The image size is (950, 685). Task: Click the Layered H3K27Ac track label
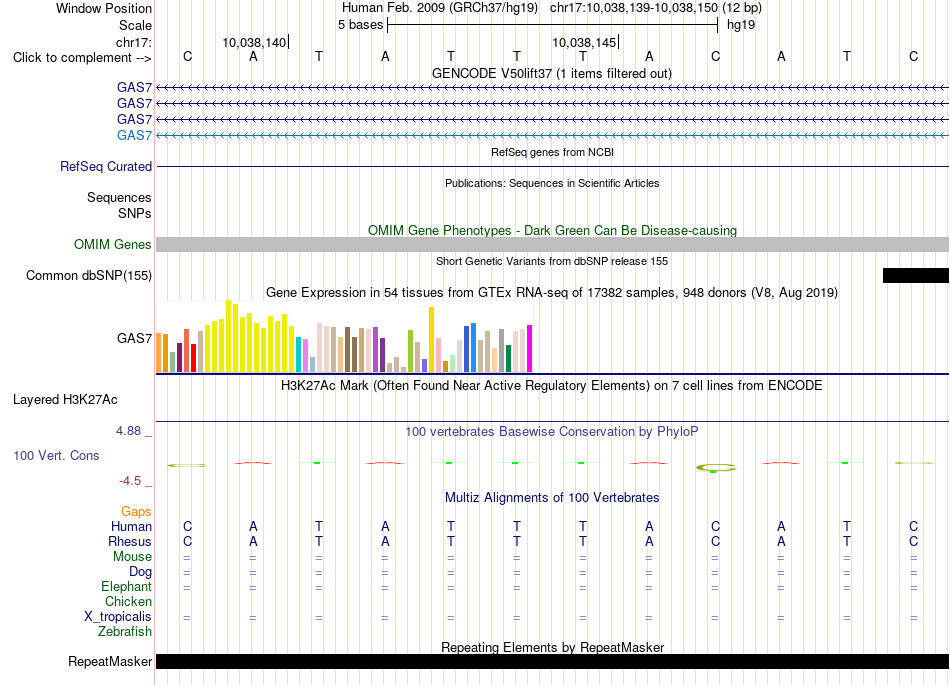click(x=65, y=400)
